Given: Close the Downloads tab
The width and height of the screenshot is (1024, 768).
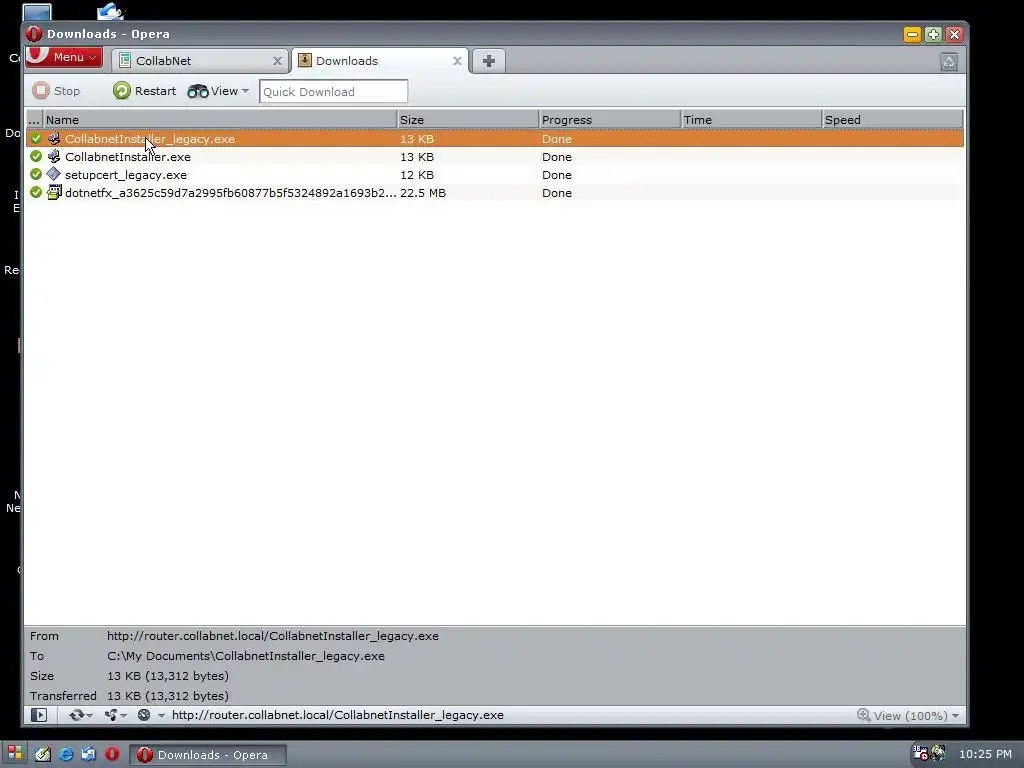Looking at the screenshot, I should click(457, 61).
